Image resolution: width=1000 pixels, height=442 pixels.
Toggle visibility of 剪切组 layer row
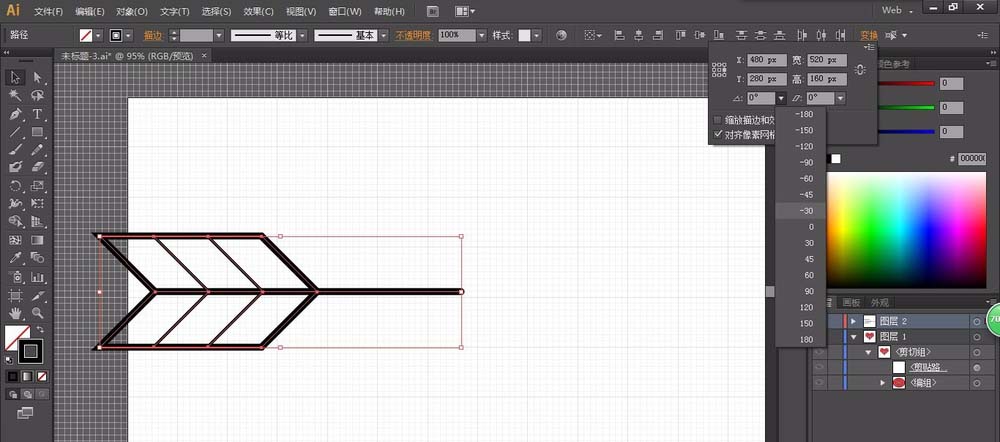820,352
